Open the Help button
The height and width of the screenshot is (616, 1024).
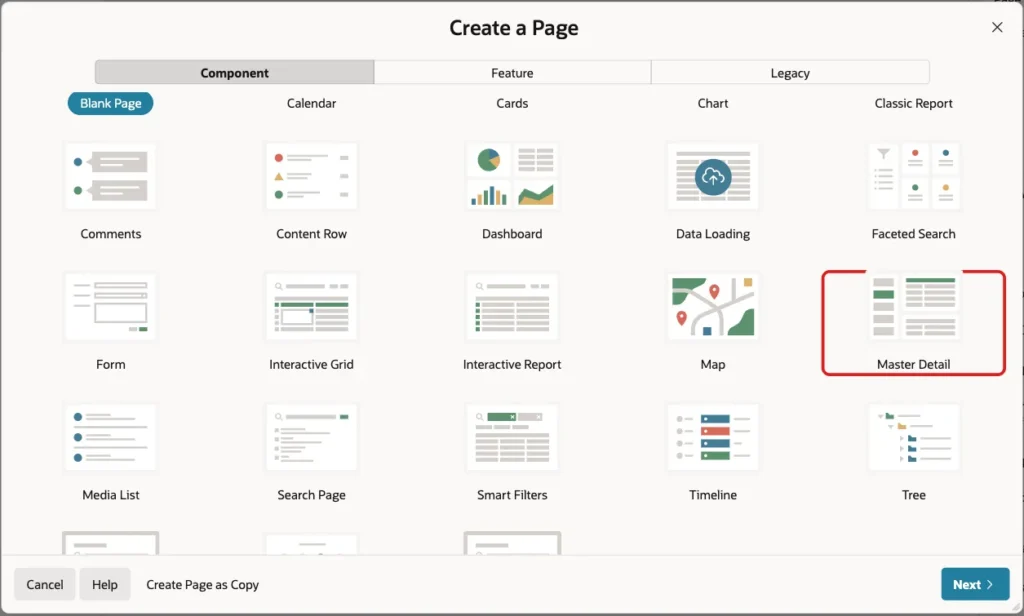[104, 584]
